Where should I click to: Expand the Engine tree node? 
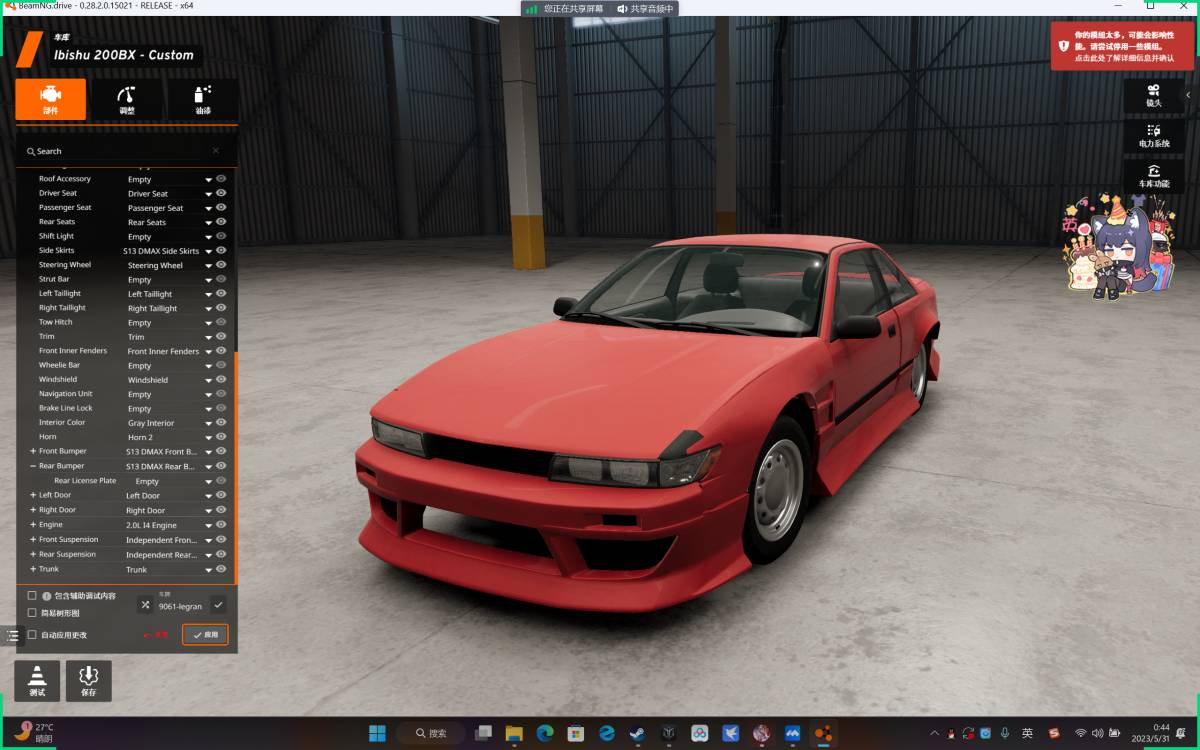33,524
